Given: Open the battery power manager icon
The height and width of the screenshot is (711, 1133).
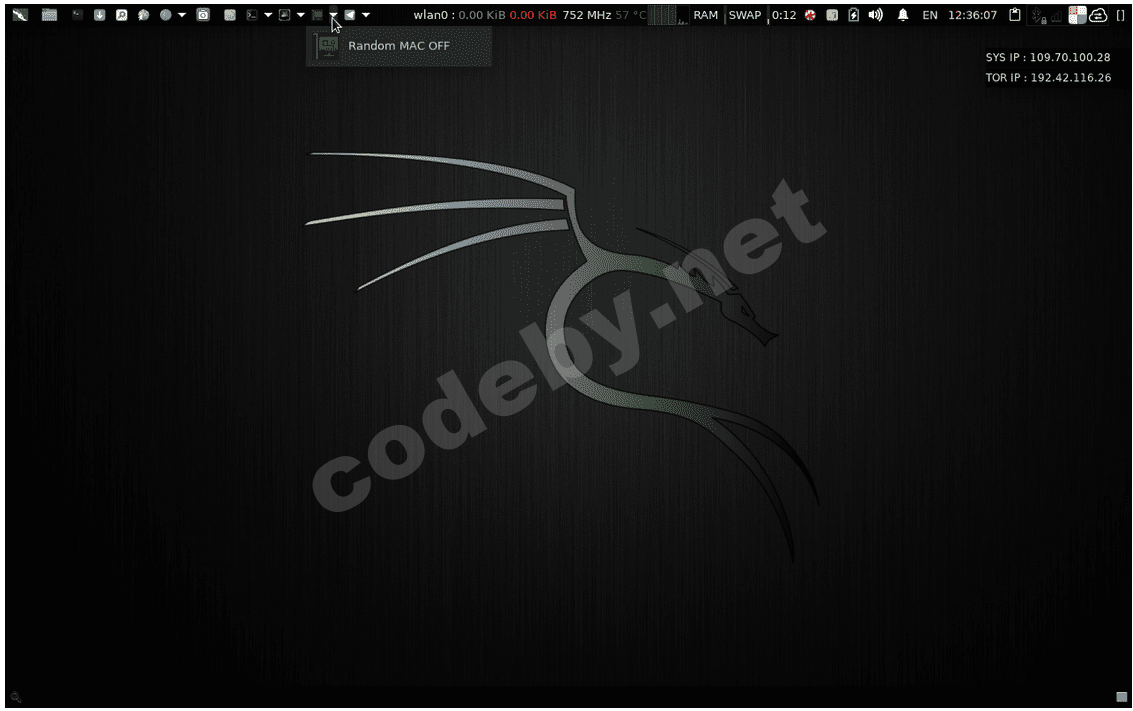Looking at the screenshot, I should click(853, 14).
